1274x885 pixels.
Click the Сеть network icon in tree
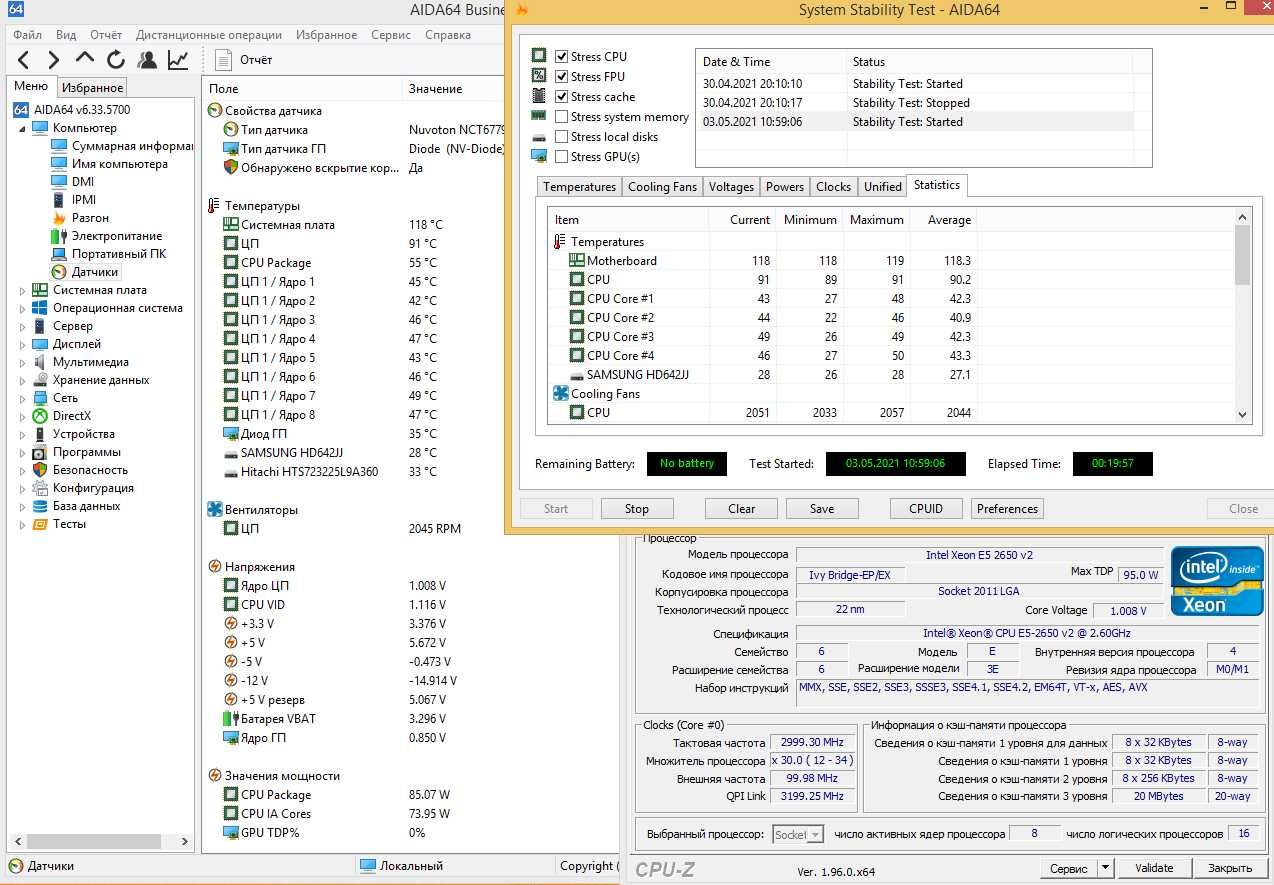click(40, 398)
